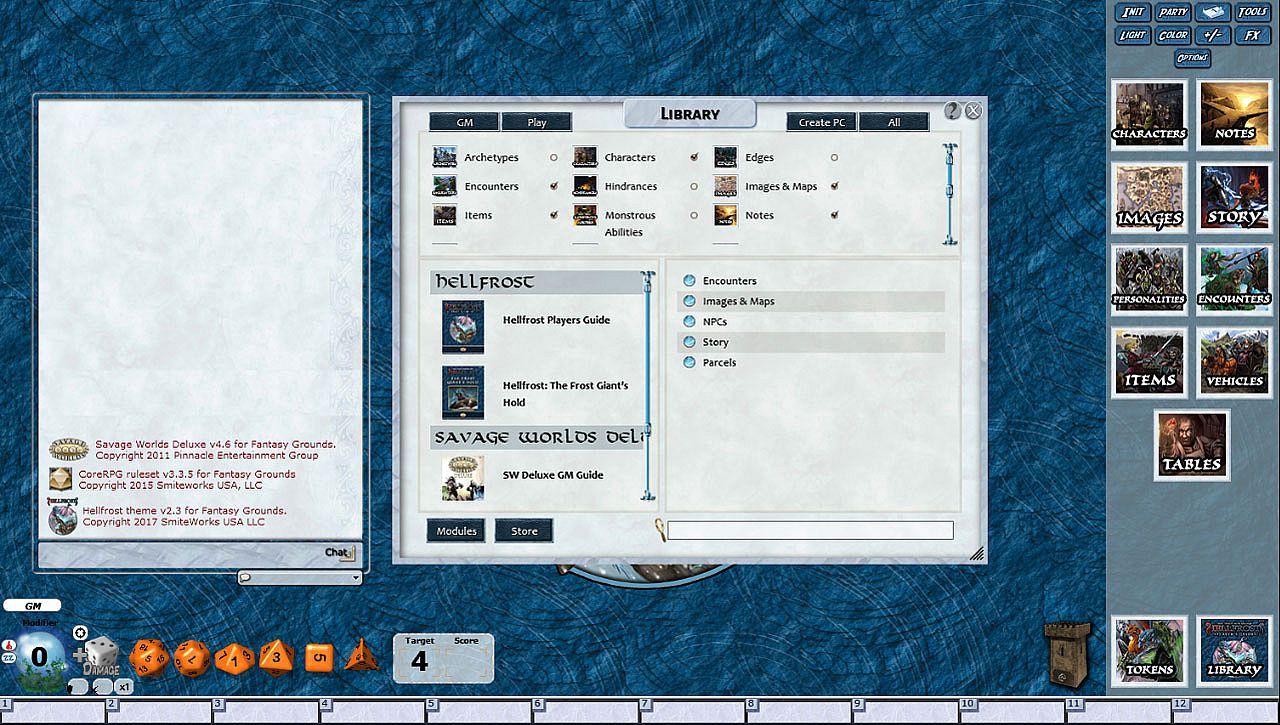Open the Encounters sidebar panel
Screen dimensions: 1280x725
(1234, 280)
